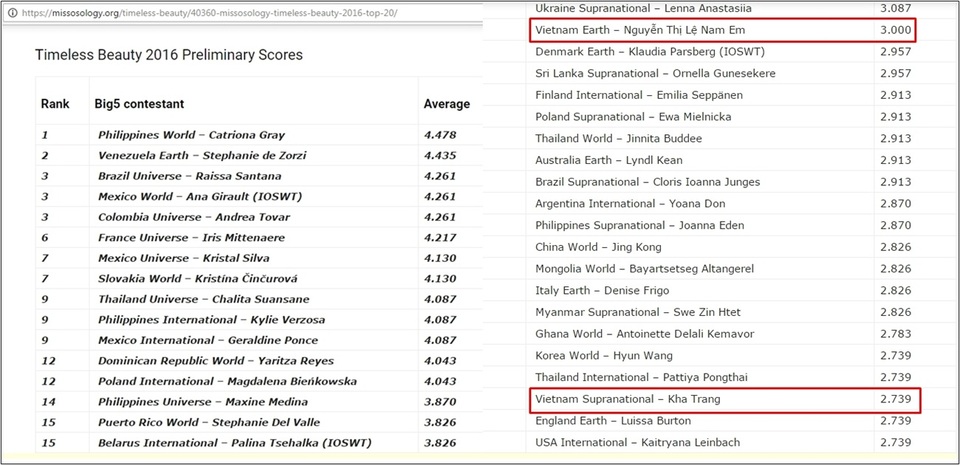This screenshot has height=465, width=960.
Task: Select Ghana World – Antoinette Delali Kemavor
Action: [x=645, y=334]
